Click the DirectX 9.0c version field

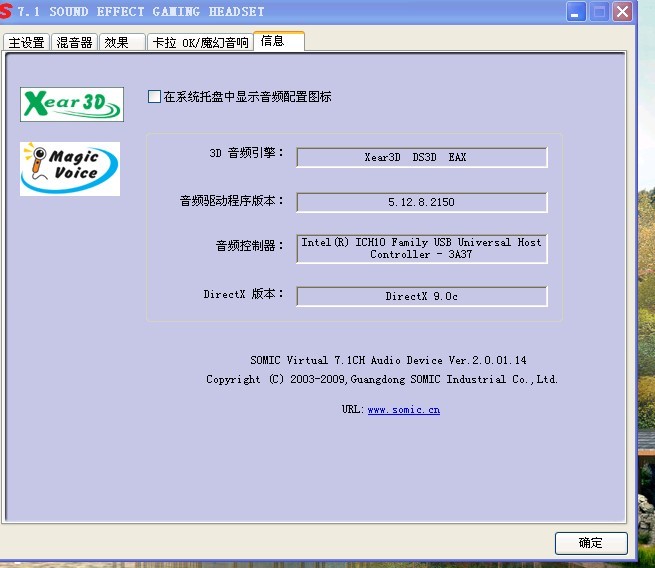[422, 297]
